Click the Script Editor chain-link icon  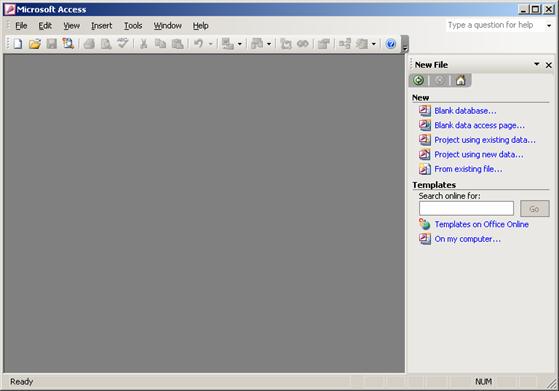(303, 44)
